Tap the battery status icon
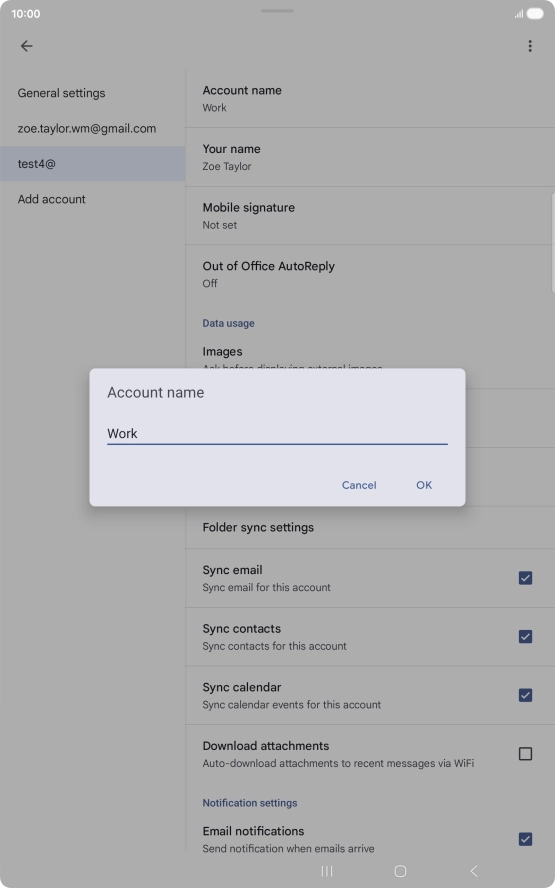 click(x=535, y=14)
